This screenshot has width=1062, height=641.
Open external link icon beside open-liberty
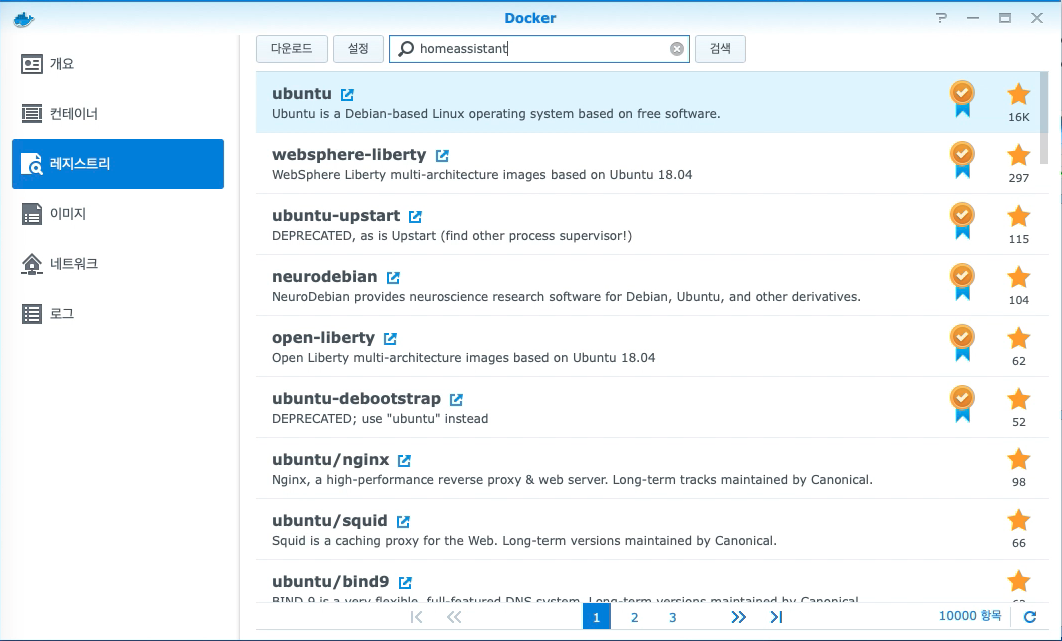click(390, 338)
